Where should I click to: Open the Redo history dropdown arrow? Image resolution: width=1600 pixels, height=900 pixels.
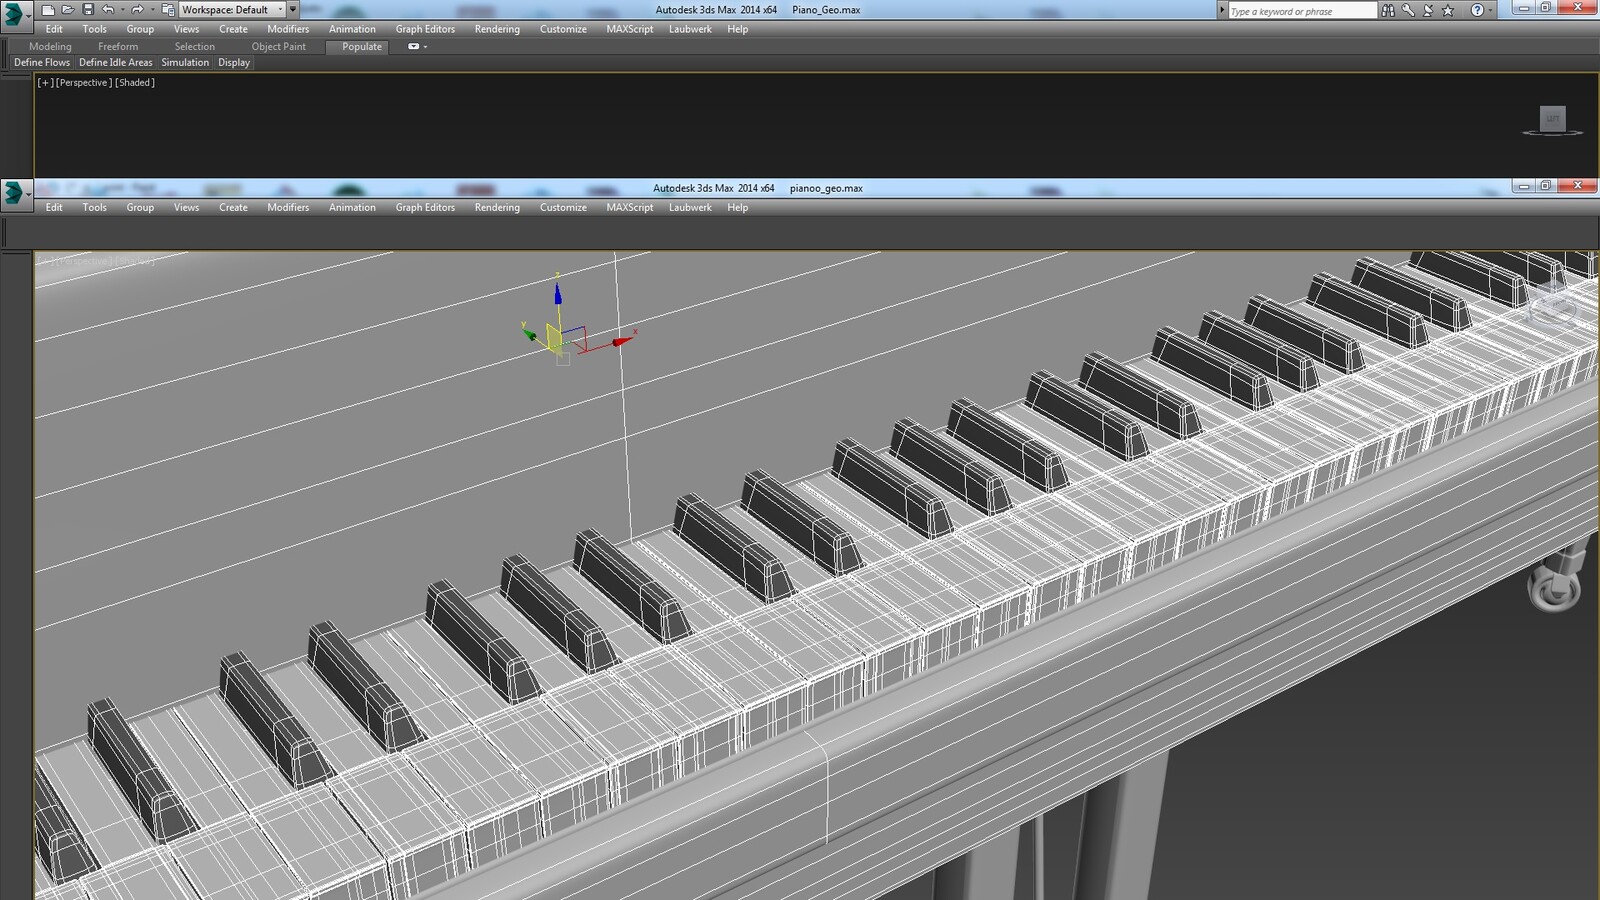point(152,10)
